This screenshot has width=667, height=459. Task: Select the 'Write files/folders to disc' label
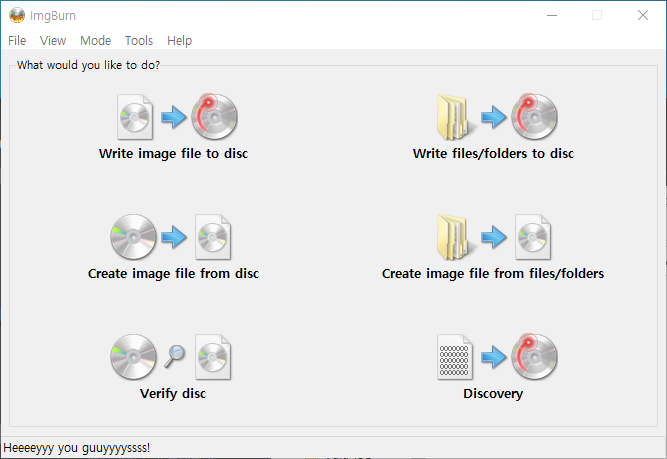493,154
